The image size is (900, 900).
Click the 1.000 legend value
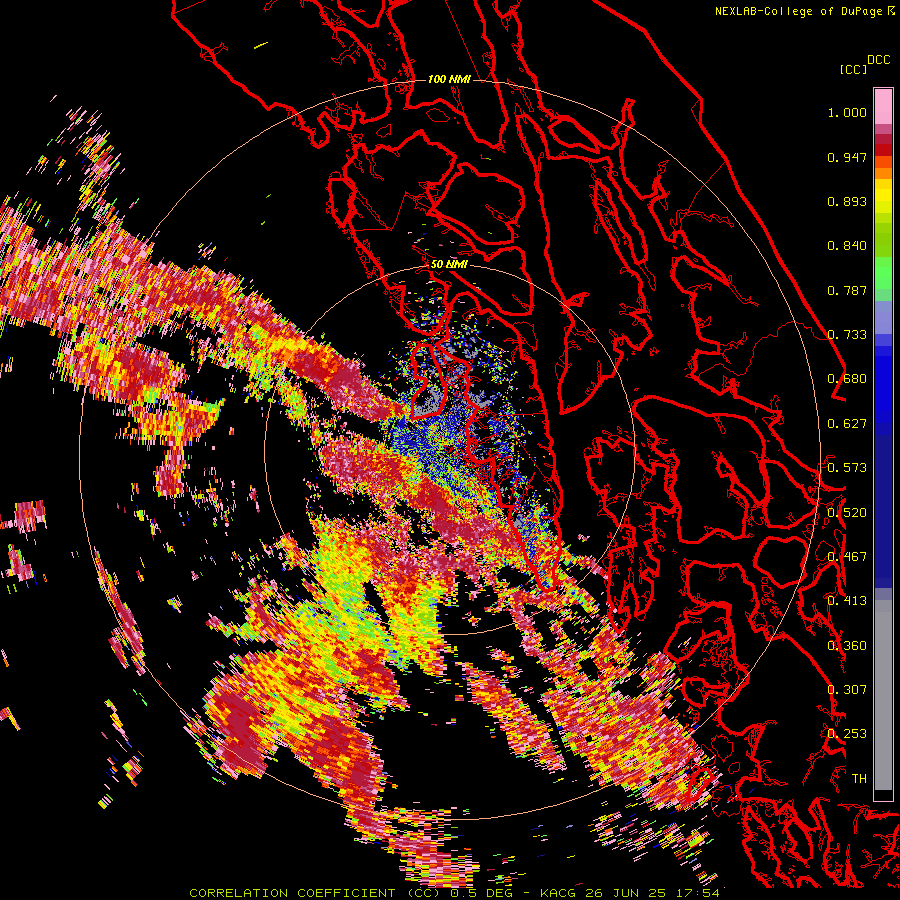(847, 112)
